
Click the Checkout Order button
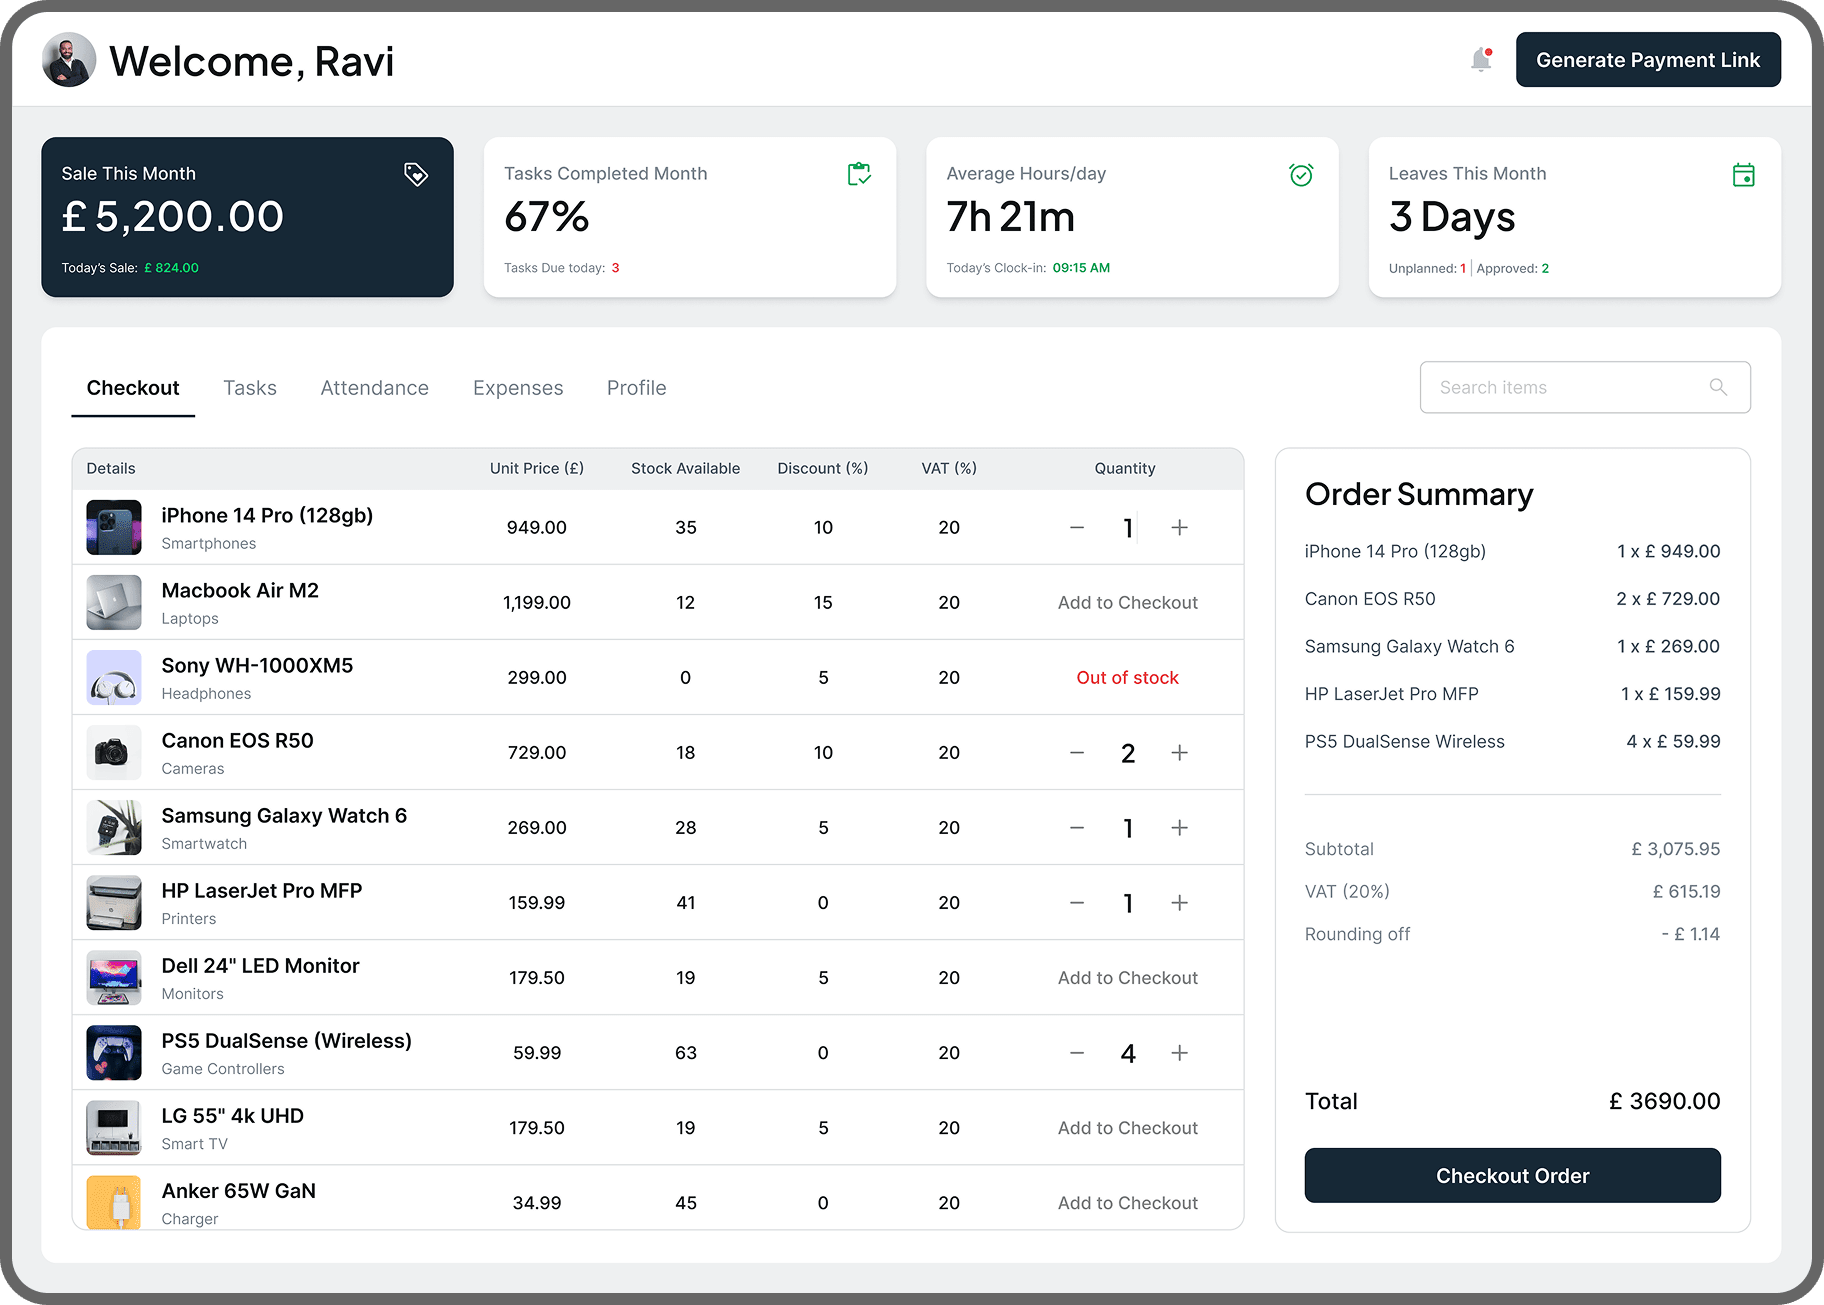[1511, 1175]
